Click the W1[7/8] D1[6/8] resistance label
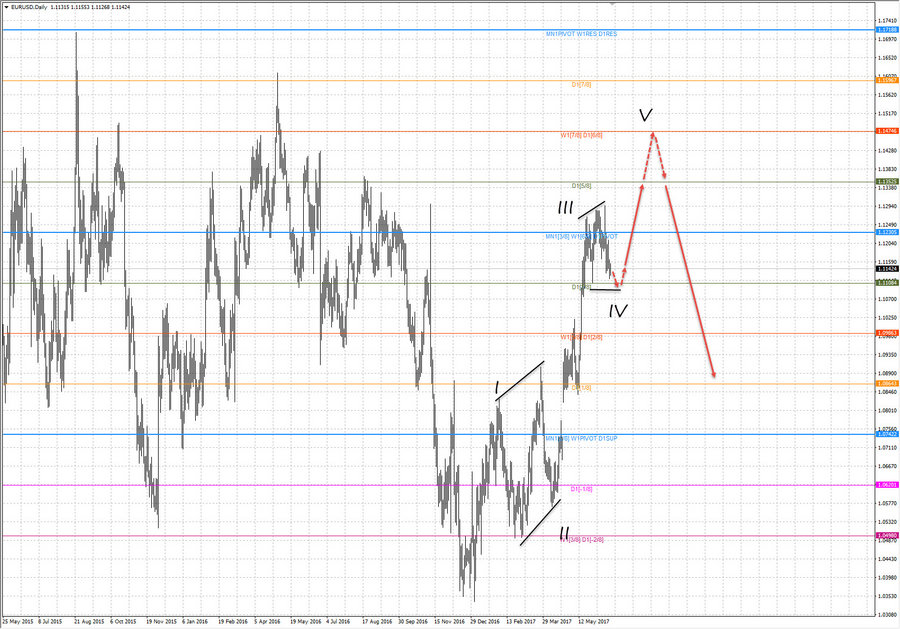 [580, 135]
